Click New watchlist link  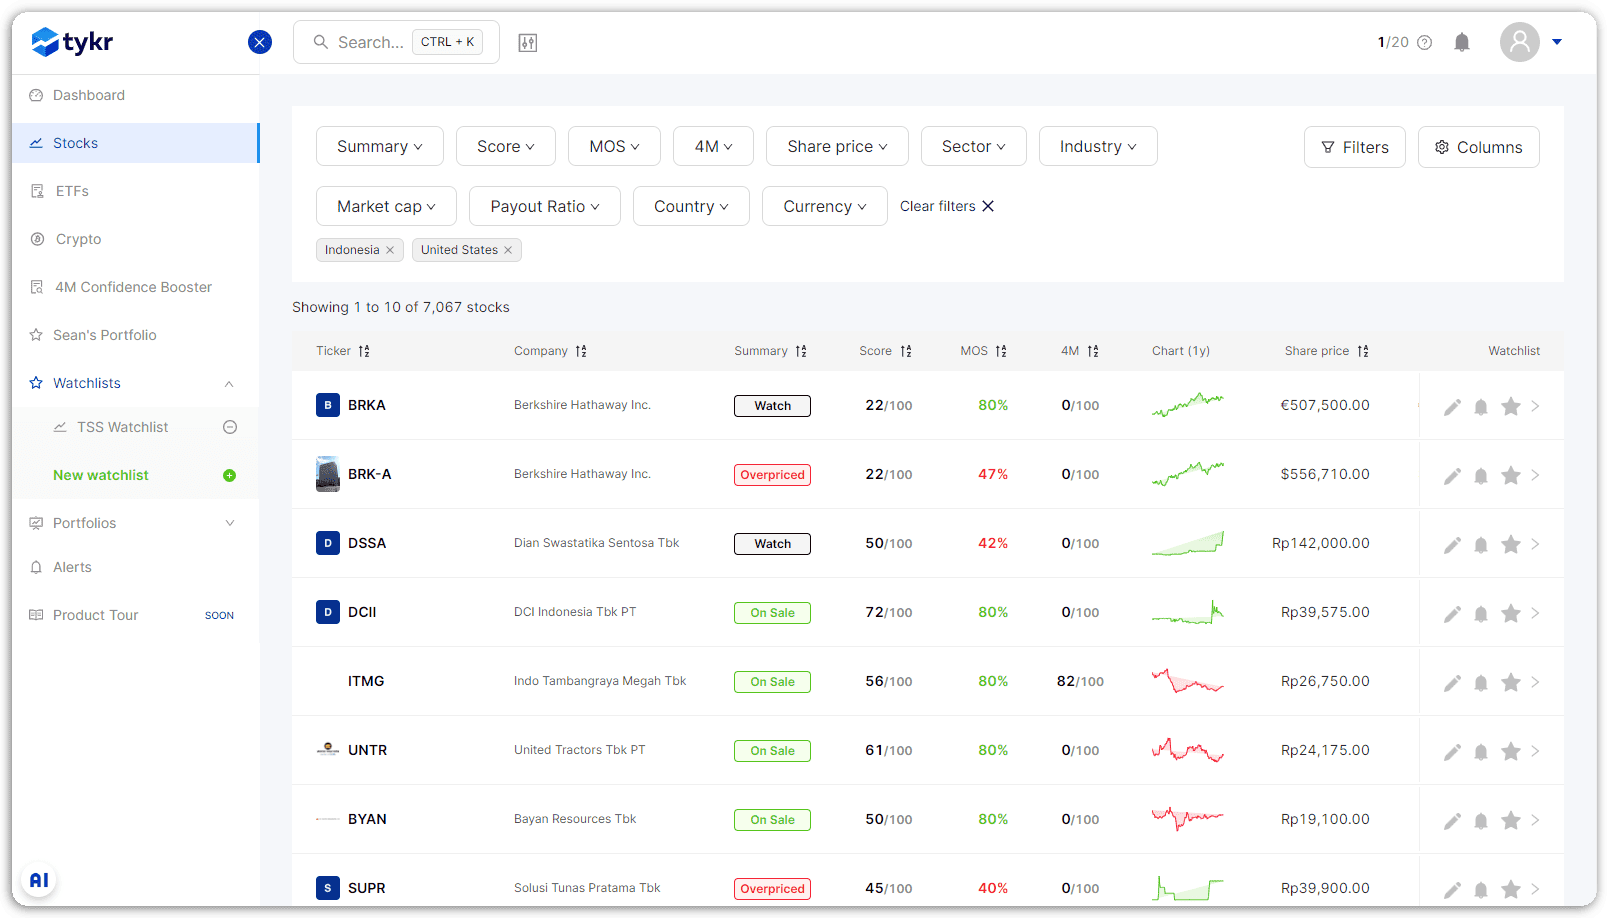tap(101, 475)
